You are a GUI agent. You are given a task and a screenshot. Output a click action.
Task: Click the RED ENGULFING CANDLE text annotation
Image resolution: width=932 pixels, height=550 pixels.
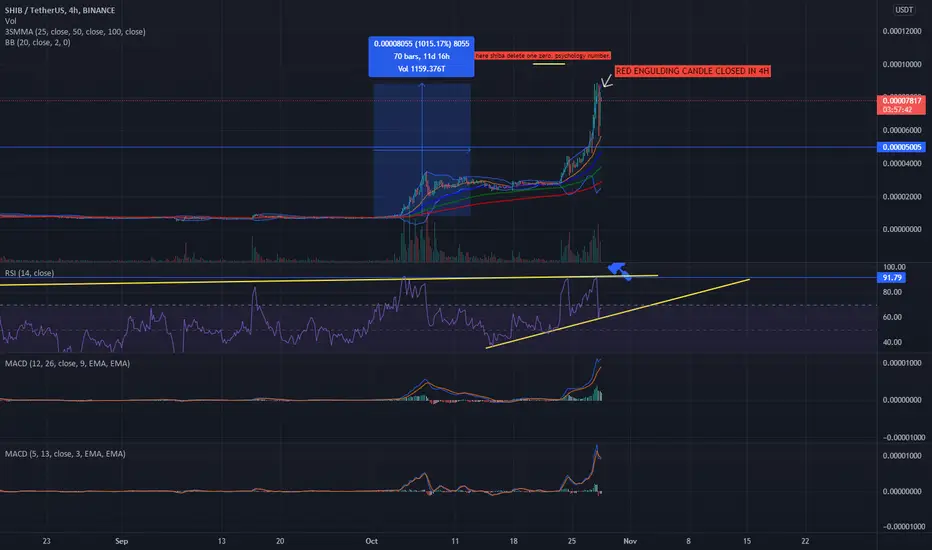(x=692, y=71)
